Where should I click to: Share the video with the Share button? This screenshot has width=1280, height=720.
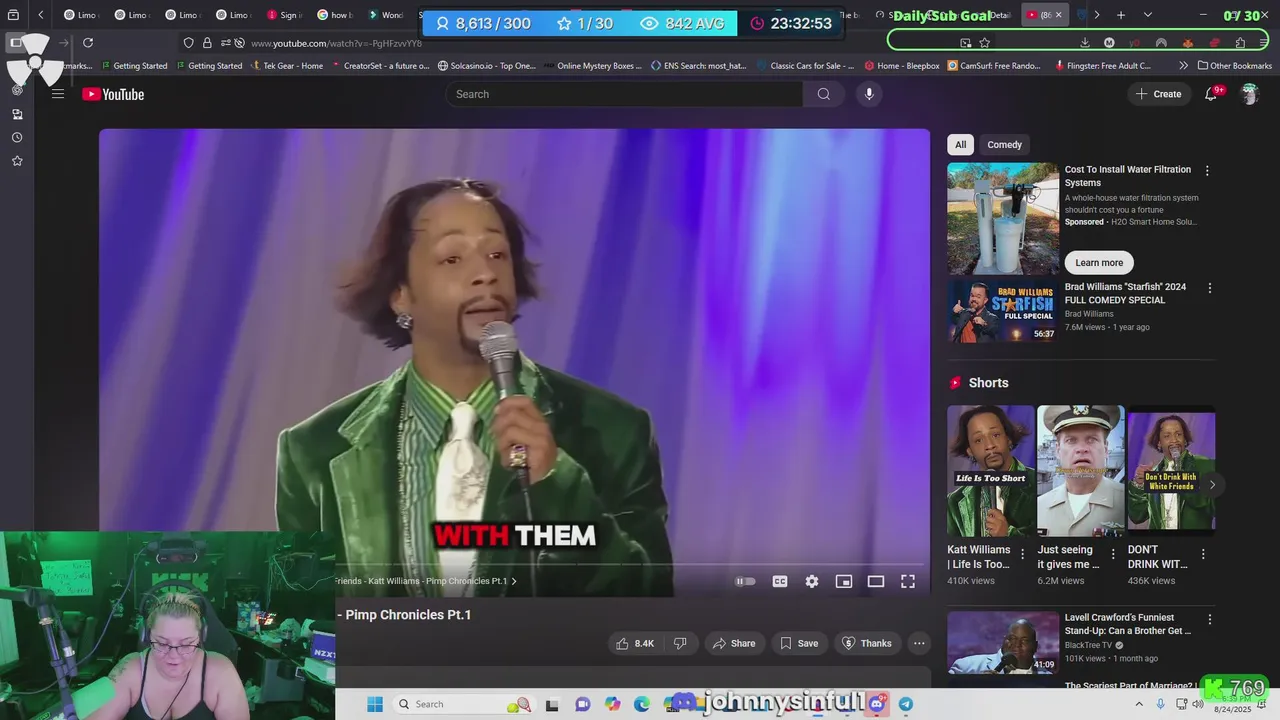coord(734,643)
